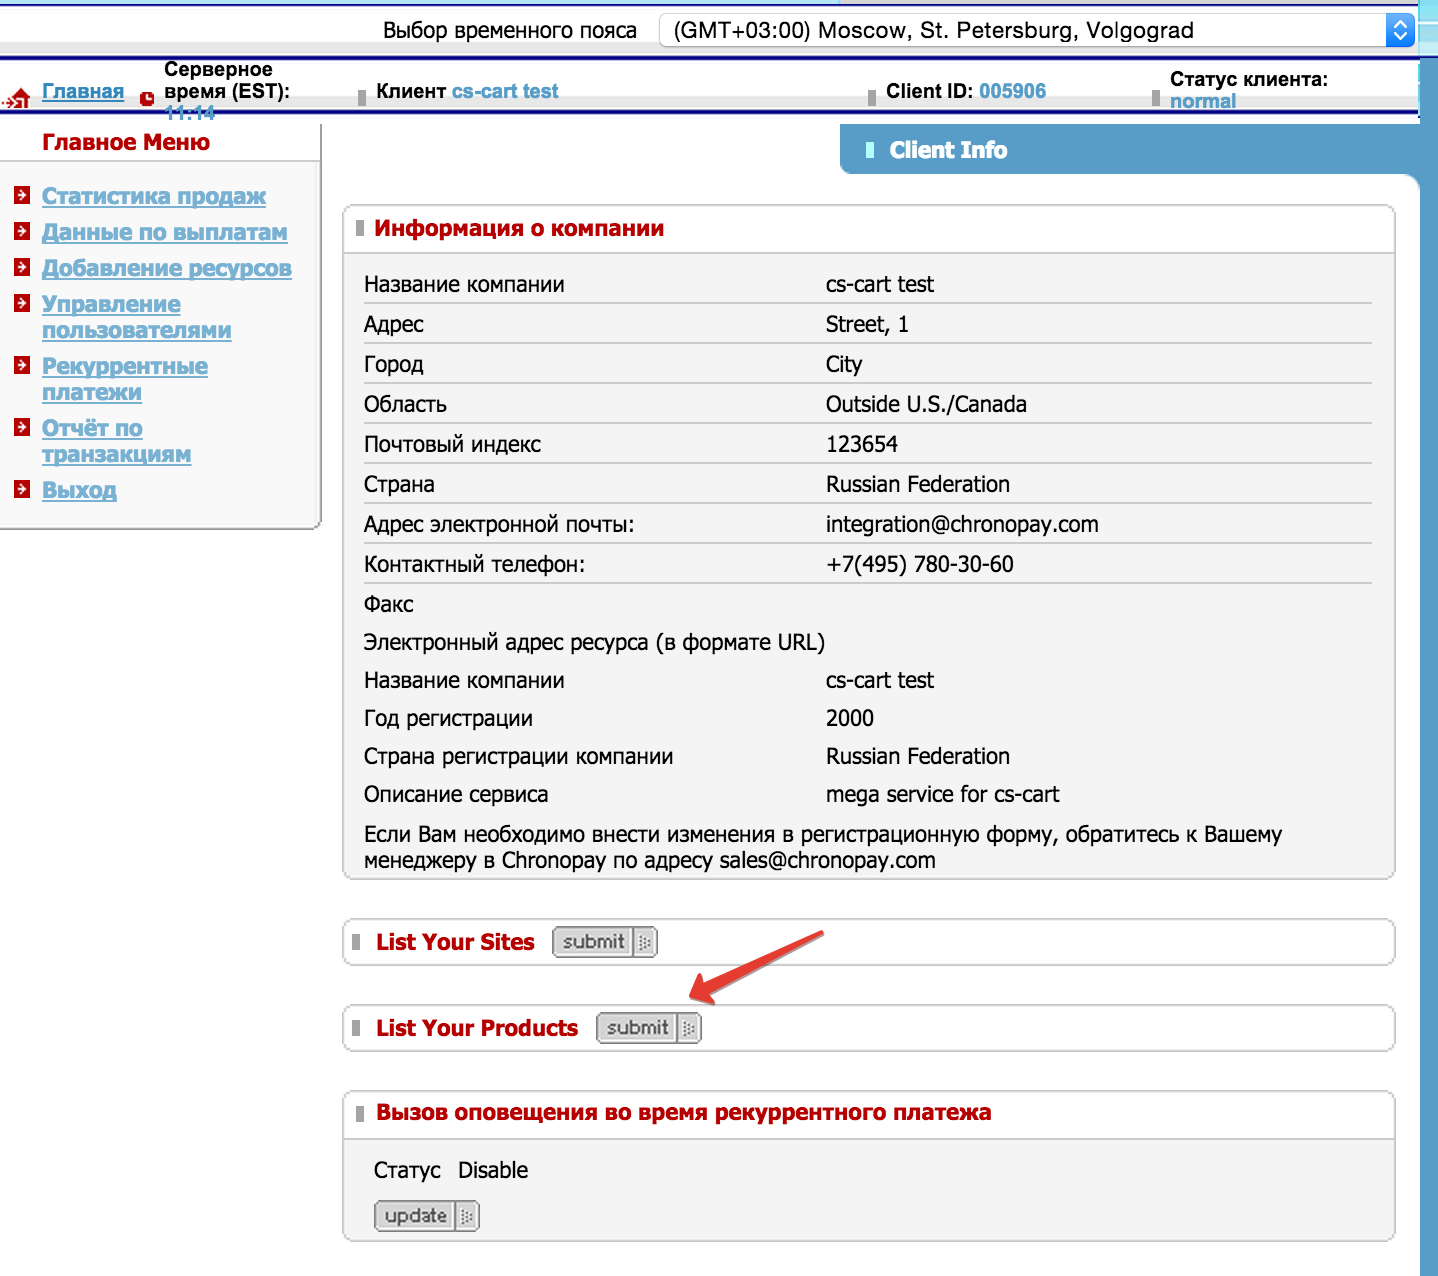Open Отчёт по транзакциям menu item
Screen dimensions: 1438x1276
point(115,441)
